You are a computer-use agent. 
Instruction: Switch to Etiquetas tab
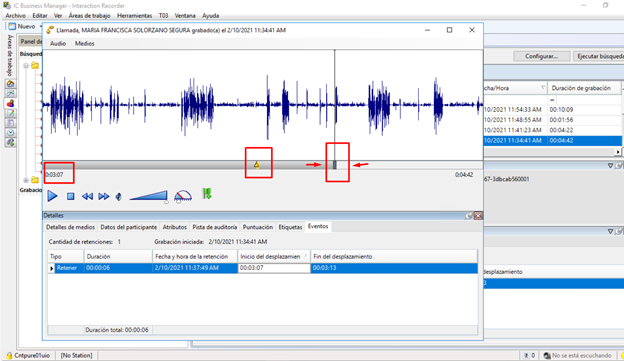click(291, 227)
